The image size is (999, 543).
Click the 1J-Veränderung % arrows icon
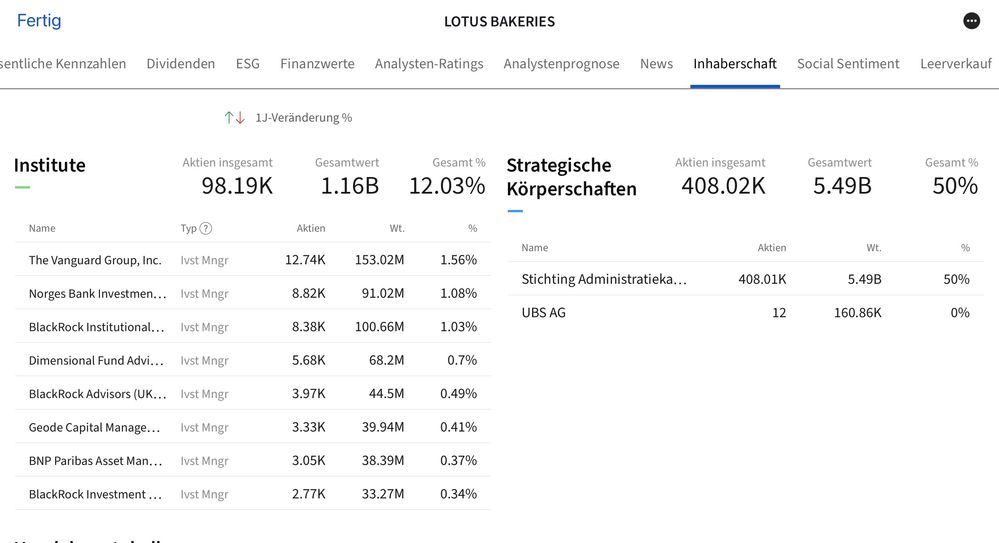point(235,118)
